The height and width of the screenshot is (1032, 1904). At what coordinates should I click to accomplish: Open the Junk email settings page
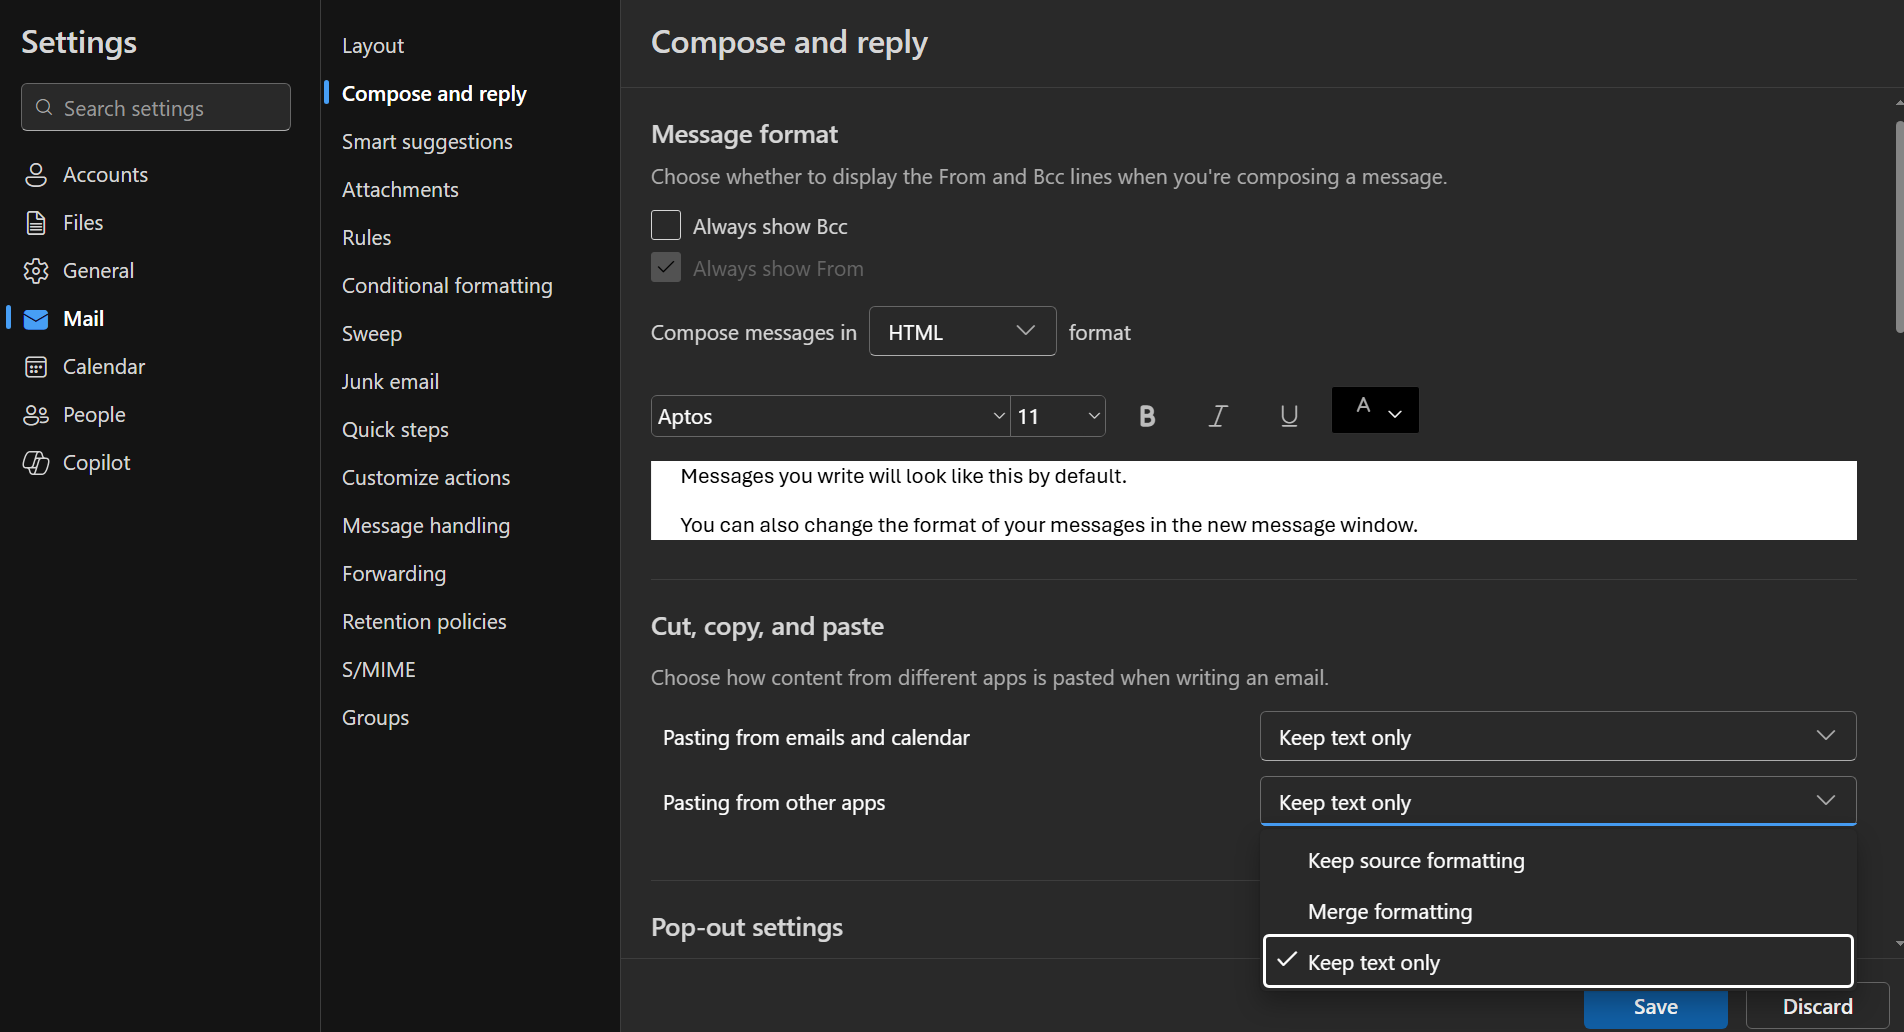pyautogui.click(x=390, y=381)
